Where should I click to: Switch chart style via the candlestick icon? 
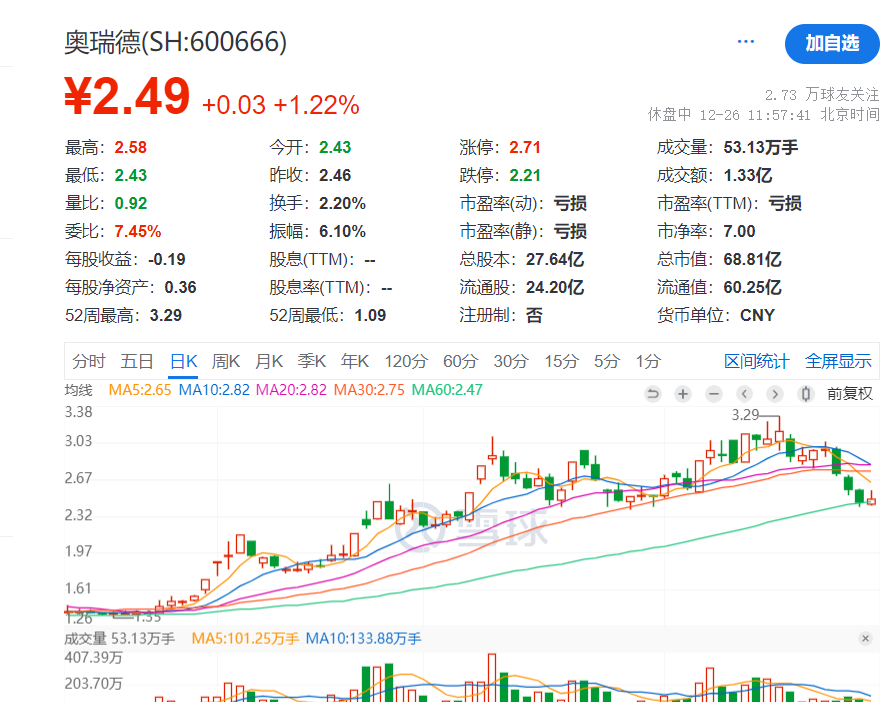806,394
